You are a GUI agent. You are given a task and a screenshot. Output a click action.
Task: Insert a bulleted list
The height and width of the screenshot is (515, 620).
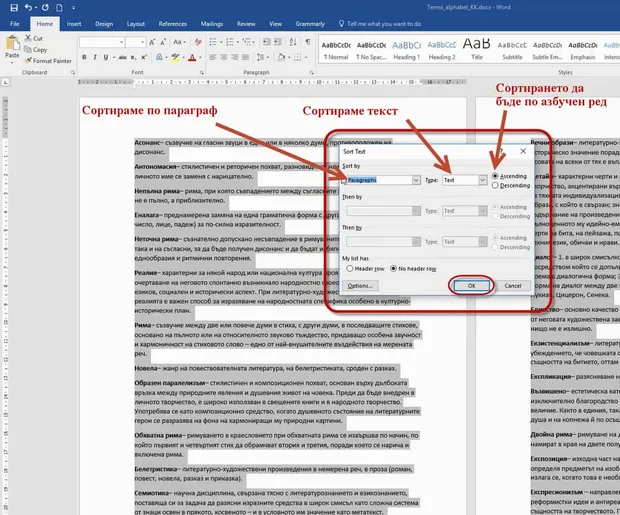(x=213, y=42)
